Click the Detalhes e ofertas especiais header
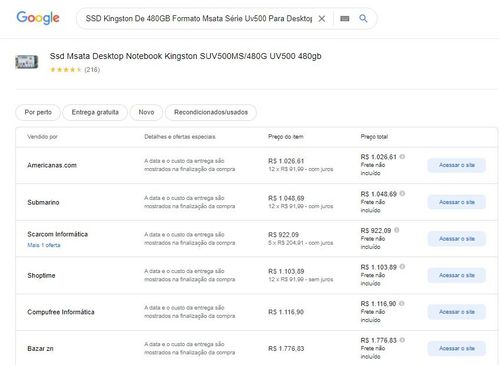The width and height of the screenshot is (500, 365). [180, 137]
